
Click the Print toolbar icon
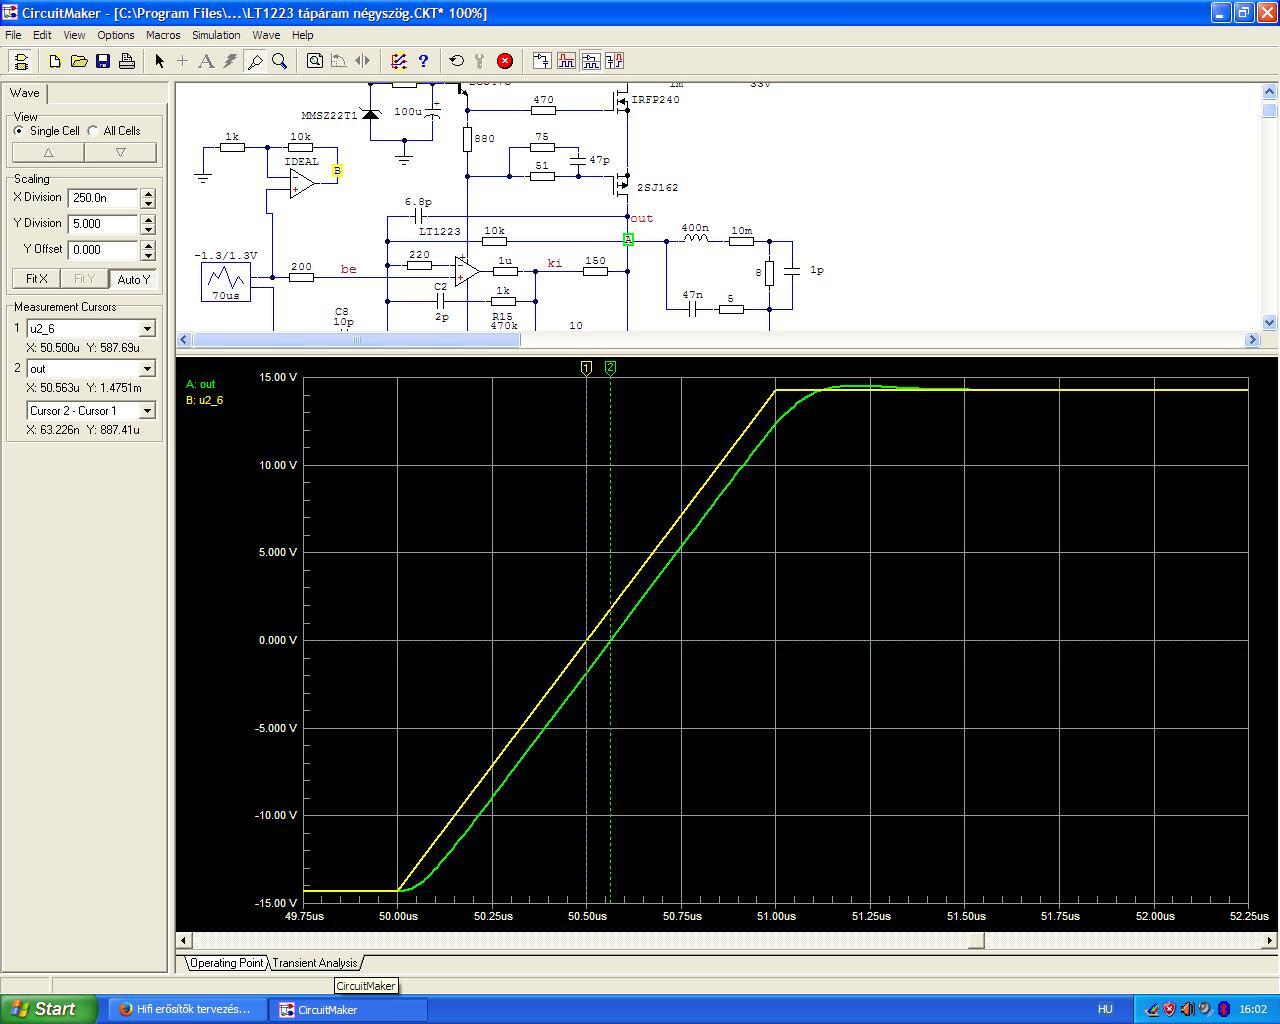127,61
